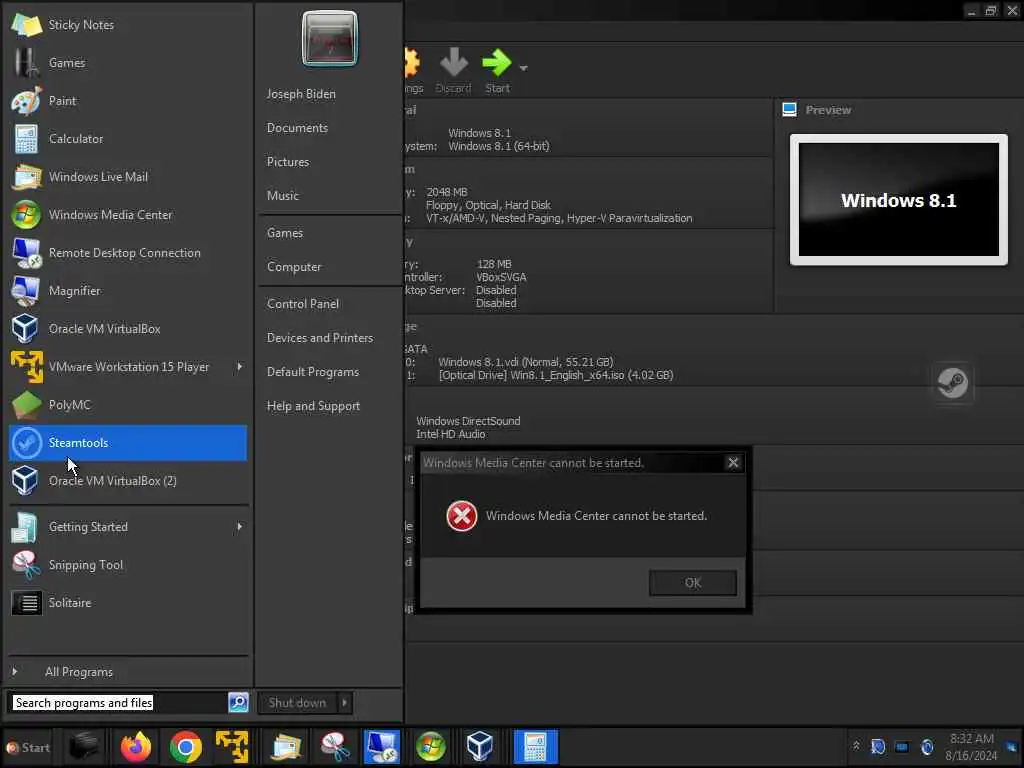Click the Windows 8.1 preview thumbnail
Viewport: 1024px width, 768px height.
[899, 200]
